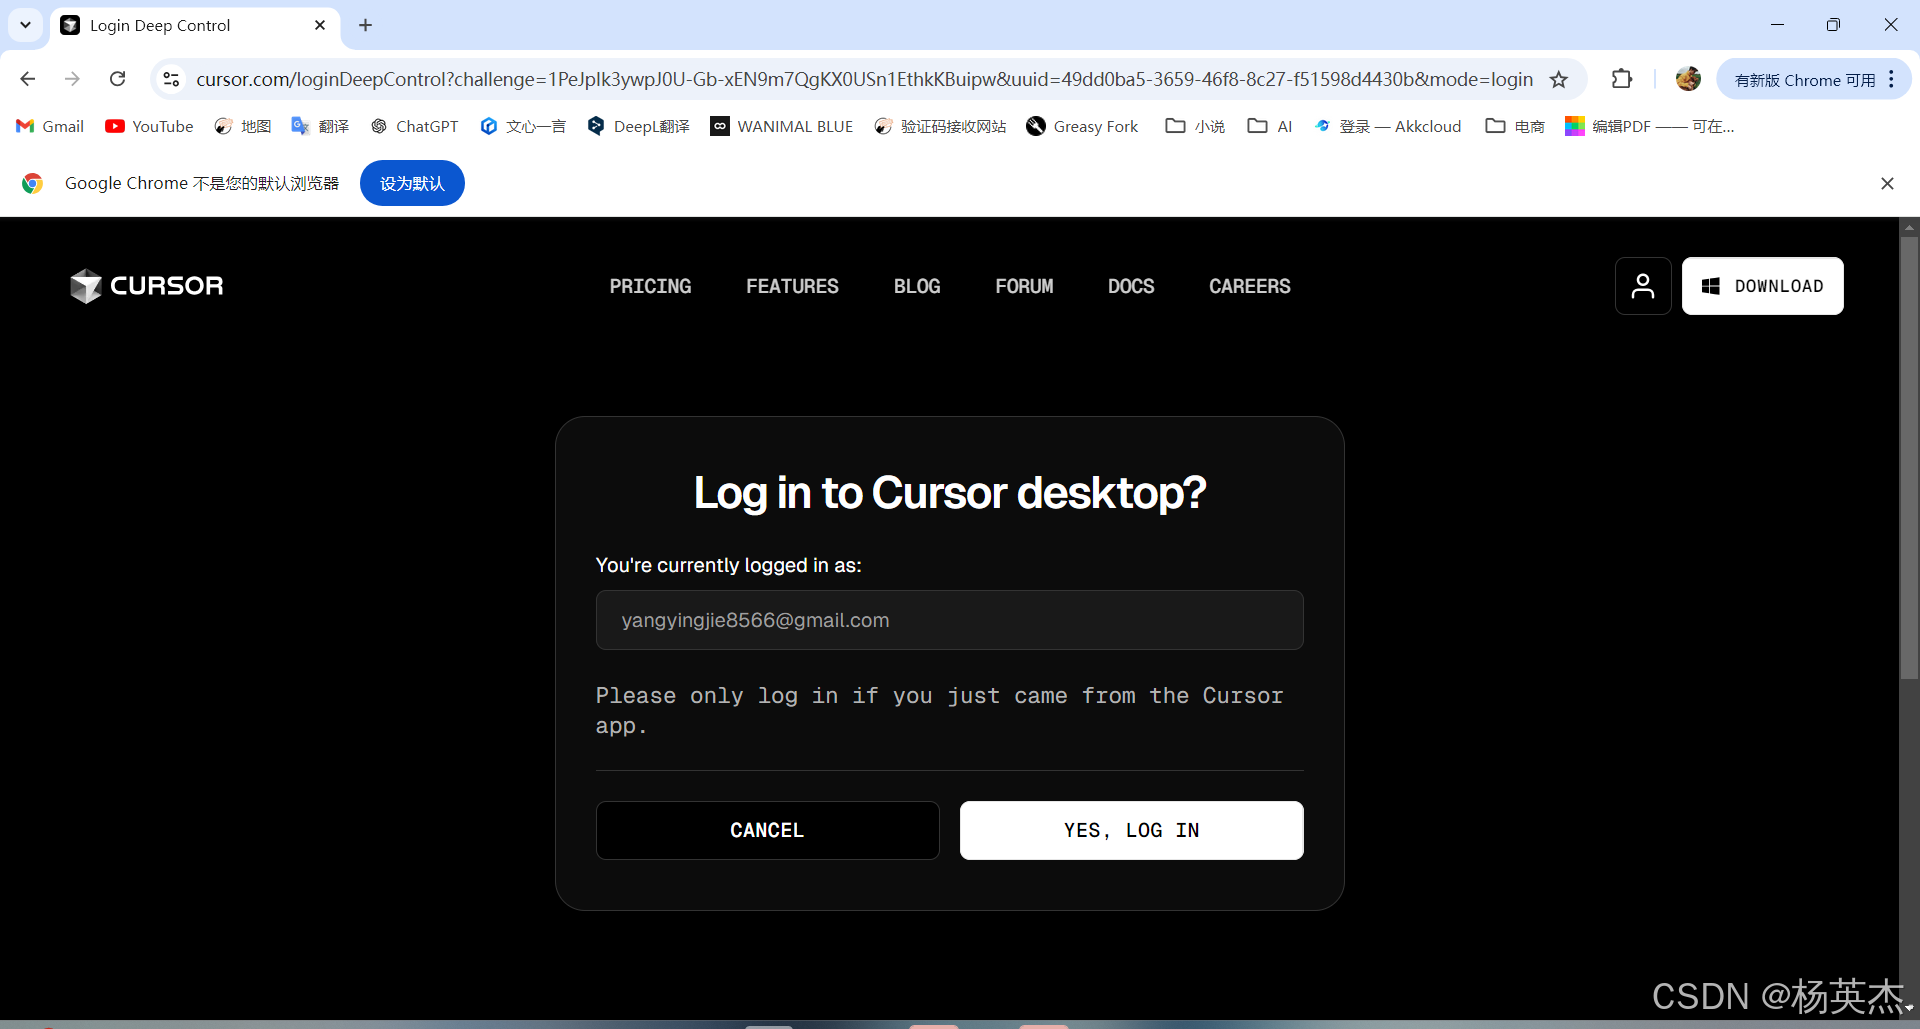This screenshot has height=1029, width=1920.
Task: Open YouTube bookmark
Action: point(149,126)
